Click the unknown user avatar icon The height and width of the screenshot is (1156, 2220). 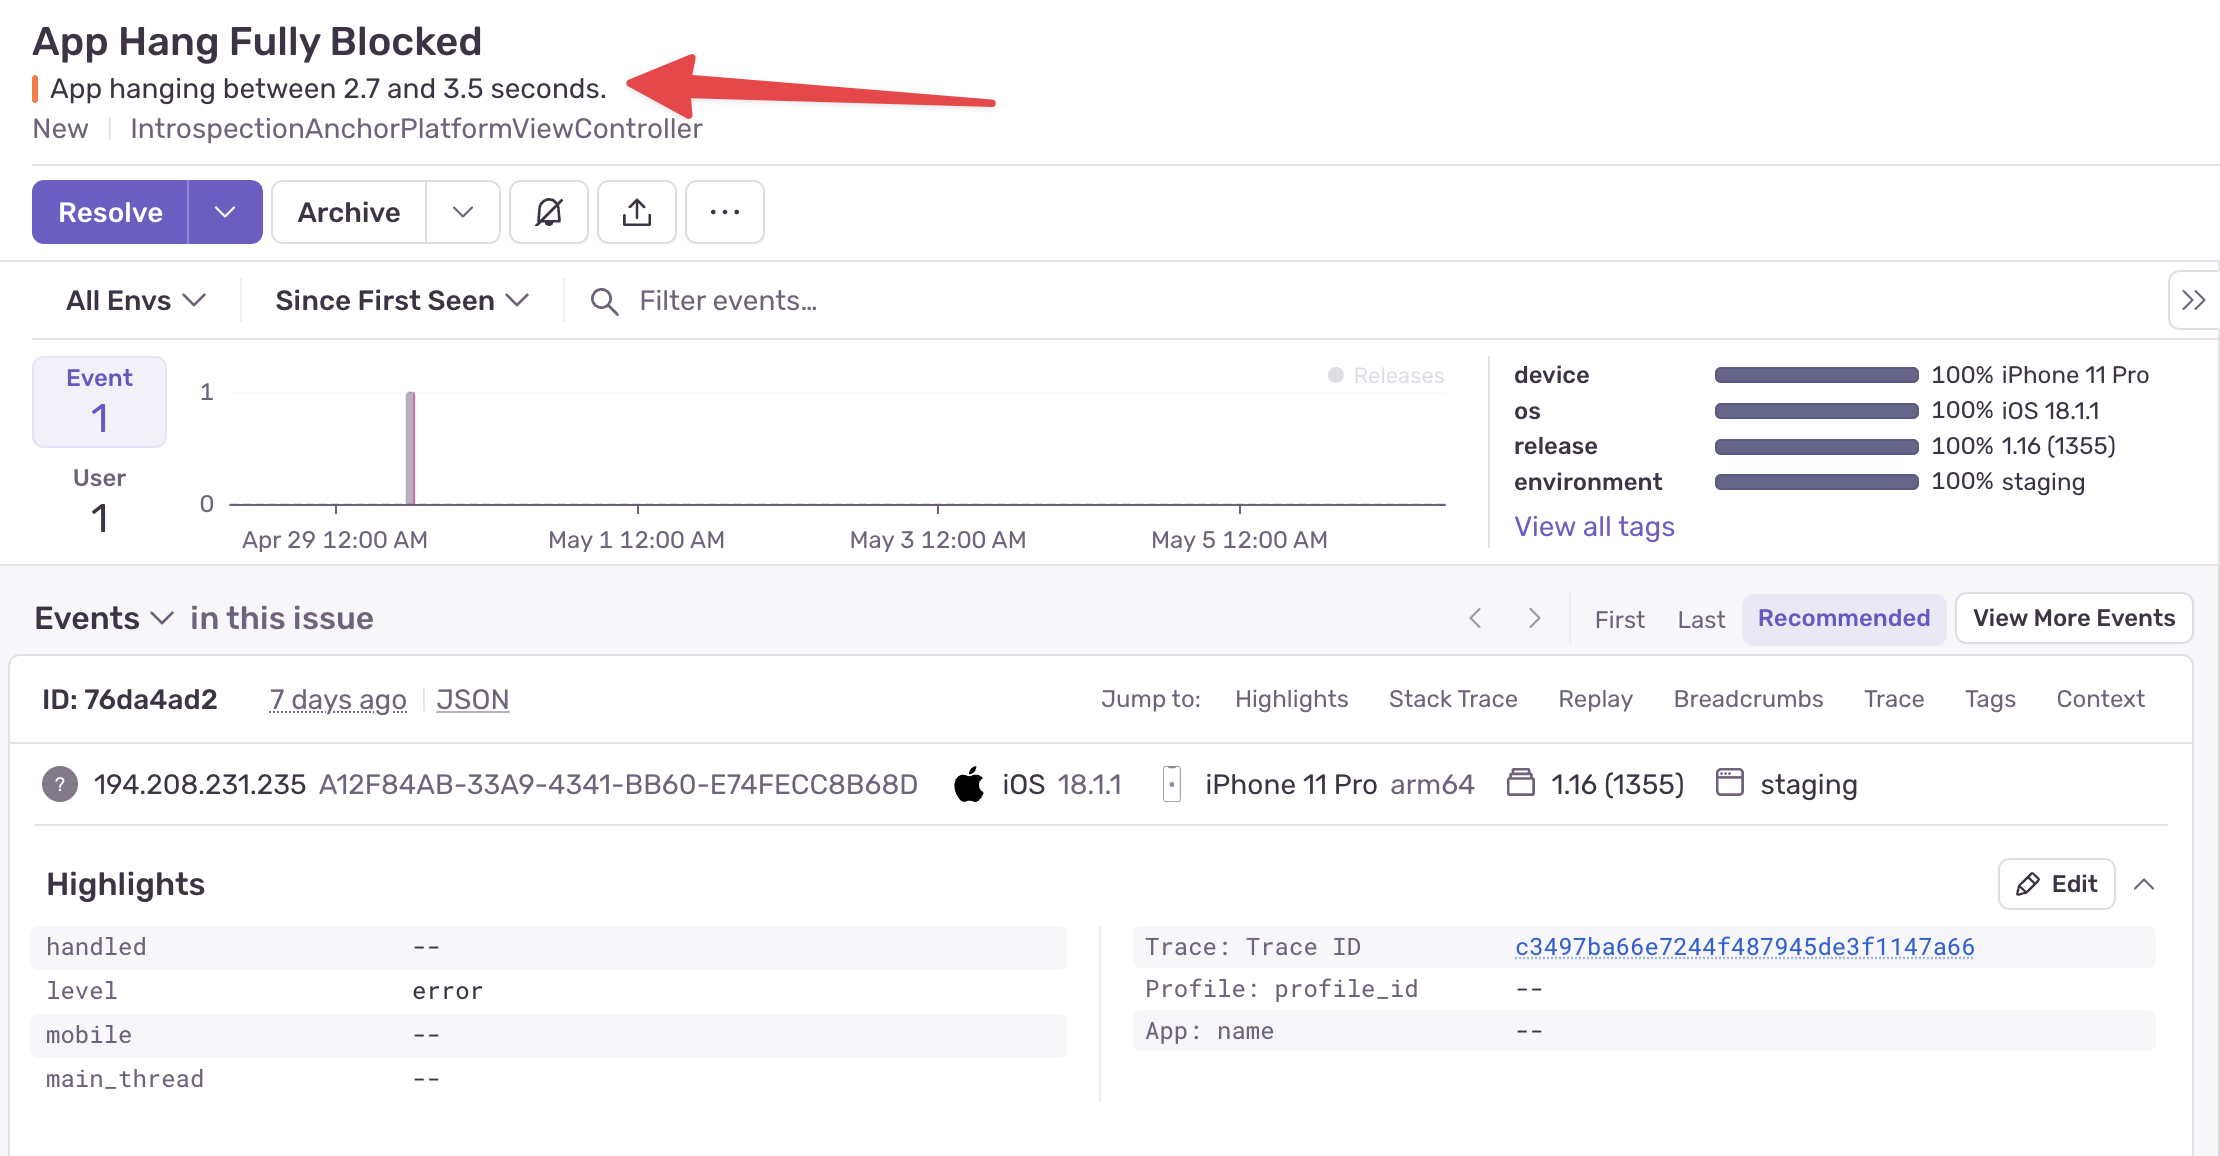pos(60,784)
